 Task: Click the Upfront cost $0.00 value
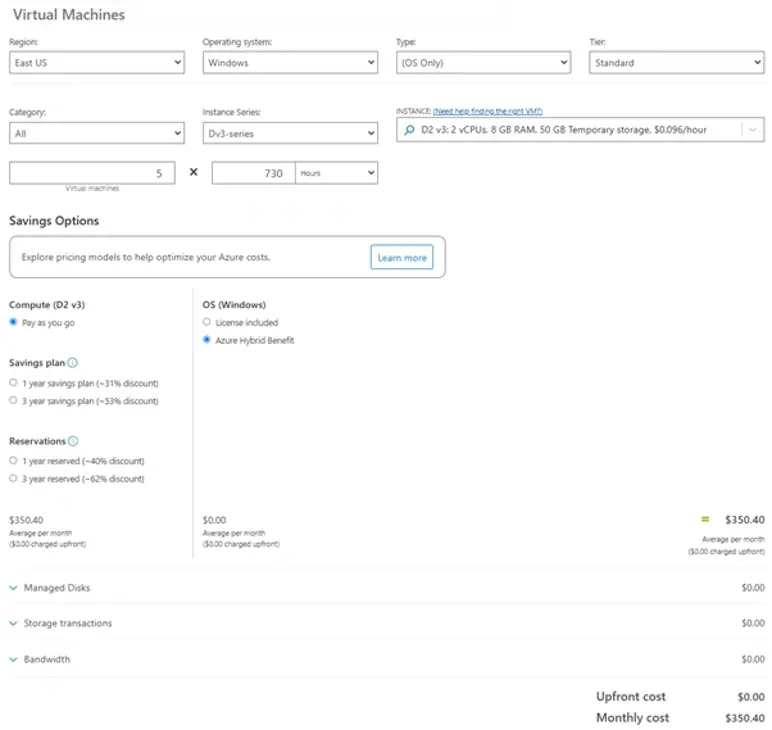751,697
